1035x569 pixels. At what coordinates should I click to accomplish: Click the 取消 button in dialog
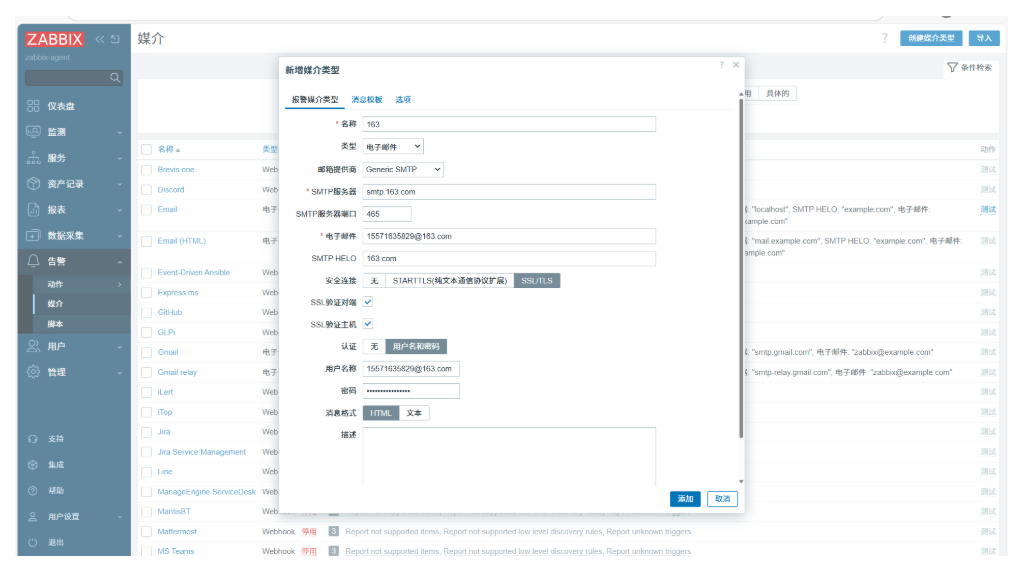[x=722, y=499]
